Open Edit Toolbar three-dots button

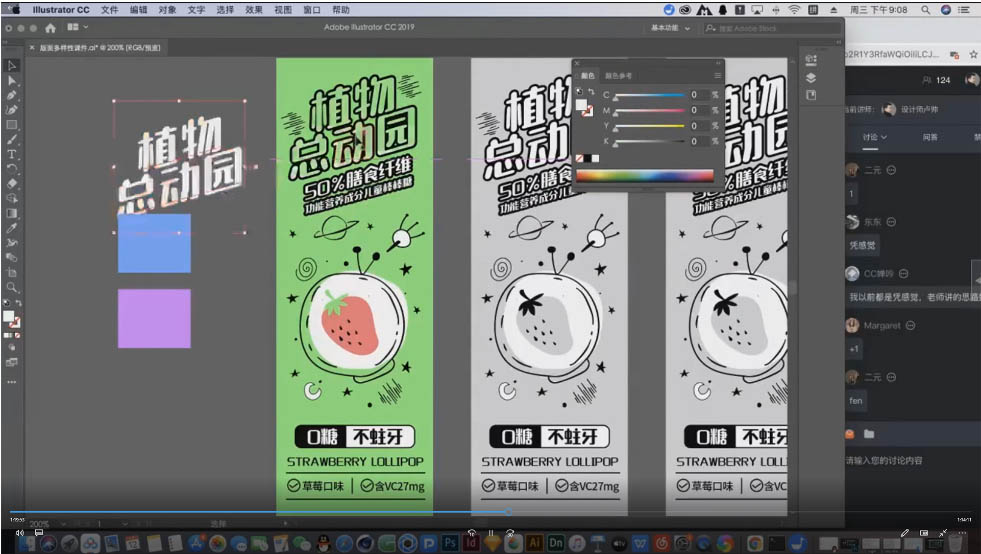11,382
